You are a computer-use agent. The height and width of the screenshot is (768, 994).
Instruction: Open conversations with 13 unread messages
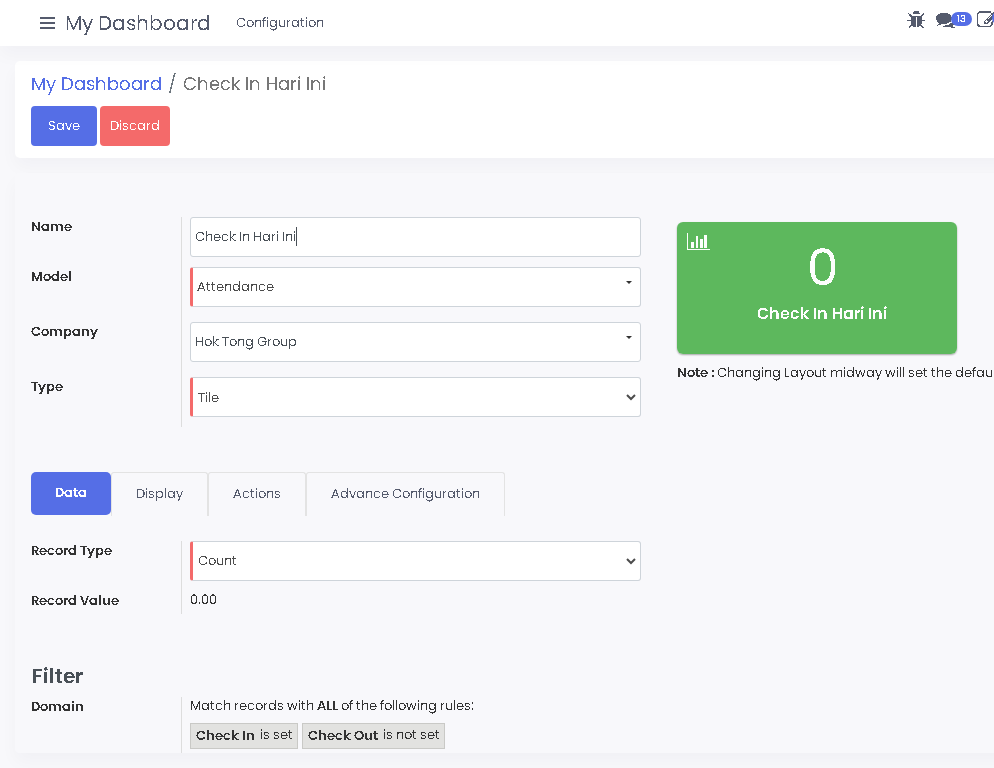click(x=950, y=19)
